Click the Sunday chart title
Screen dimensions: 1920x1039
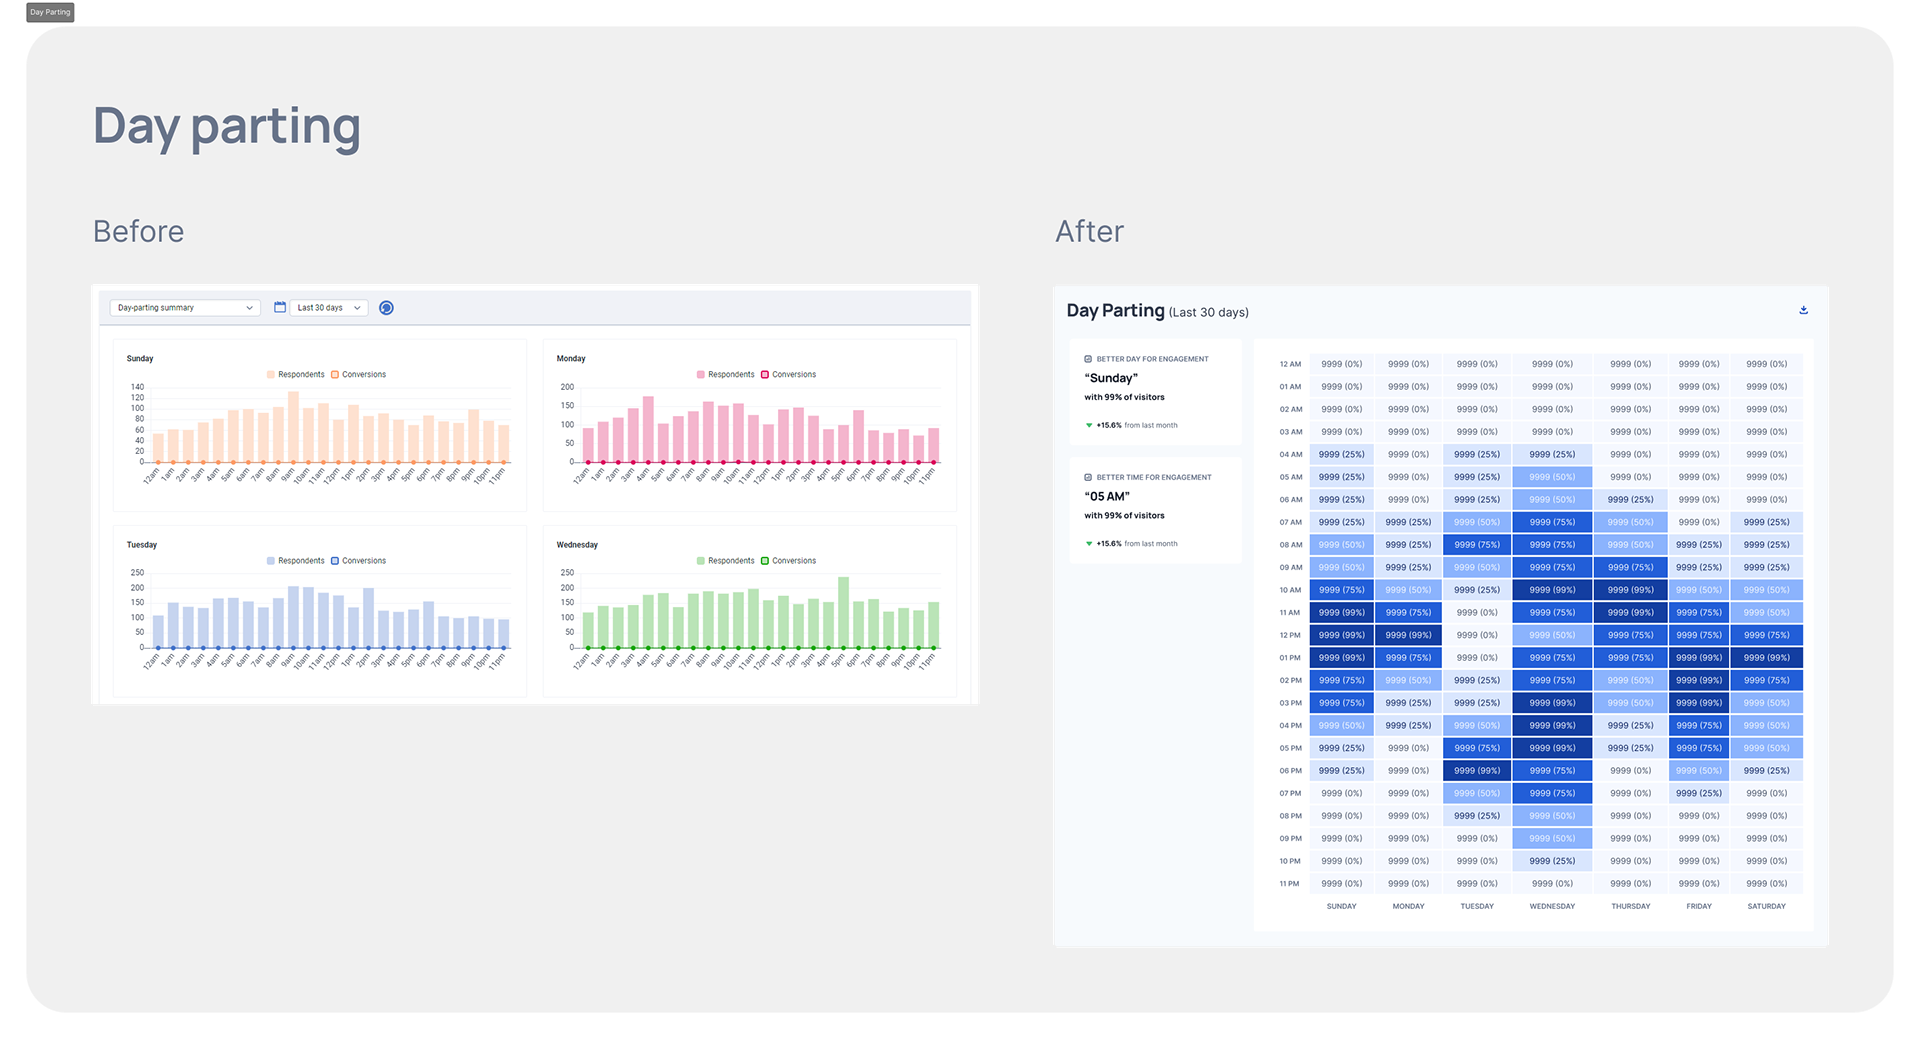pyautogui.click(x=140, y=358)
